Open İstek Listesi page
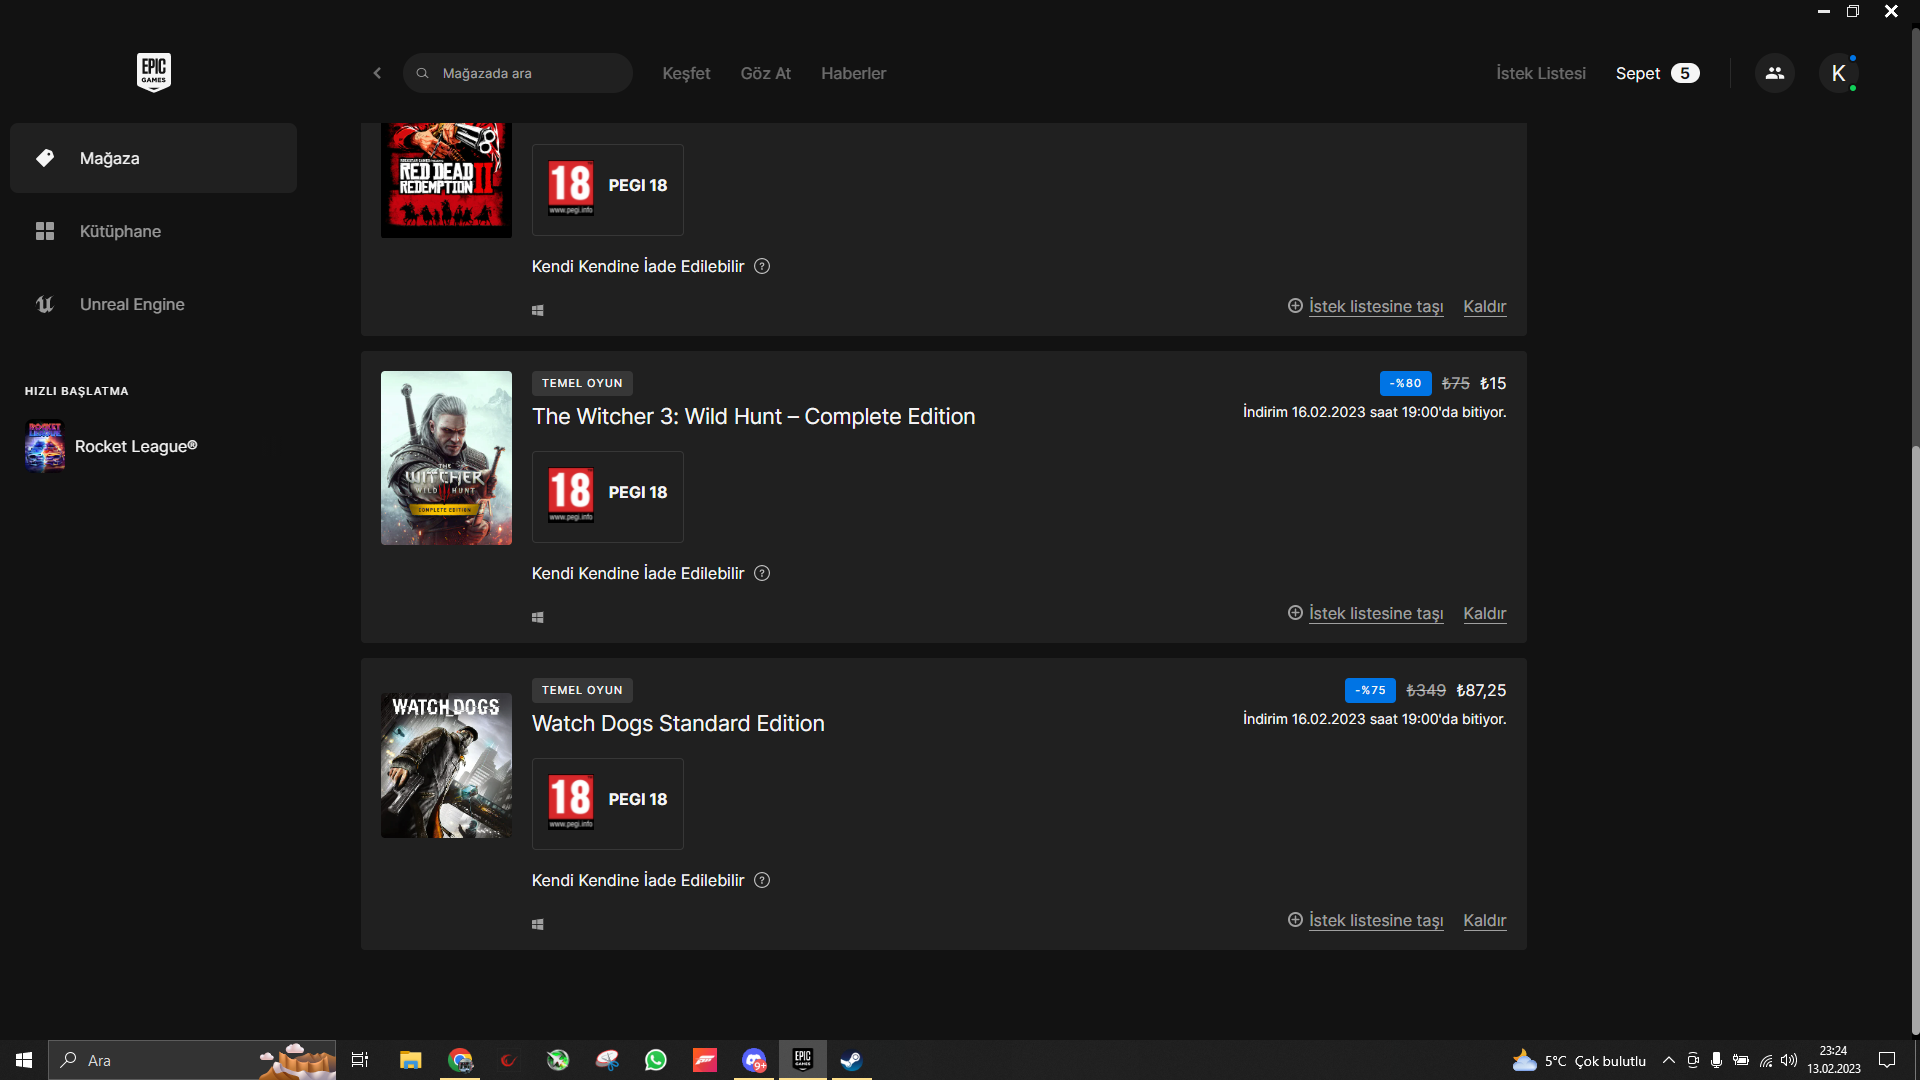The width and height of the screenshot is (1920, 1080). 1540,73
